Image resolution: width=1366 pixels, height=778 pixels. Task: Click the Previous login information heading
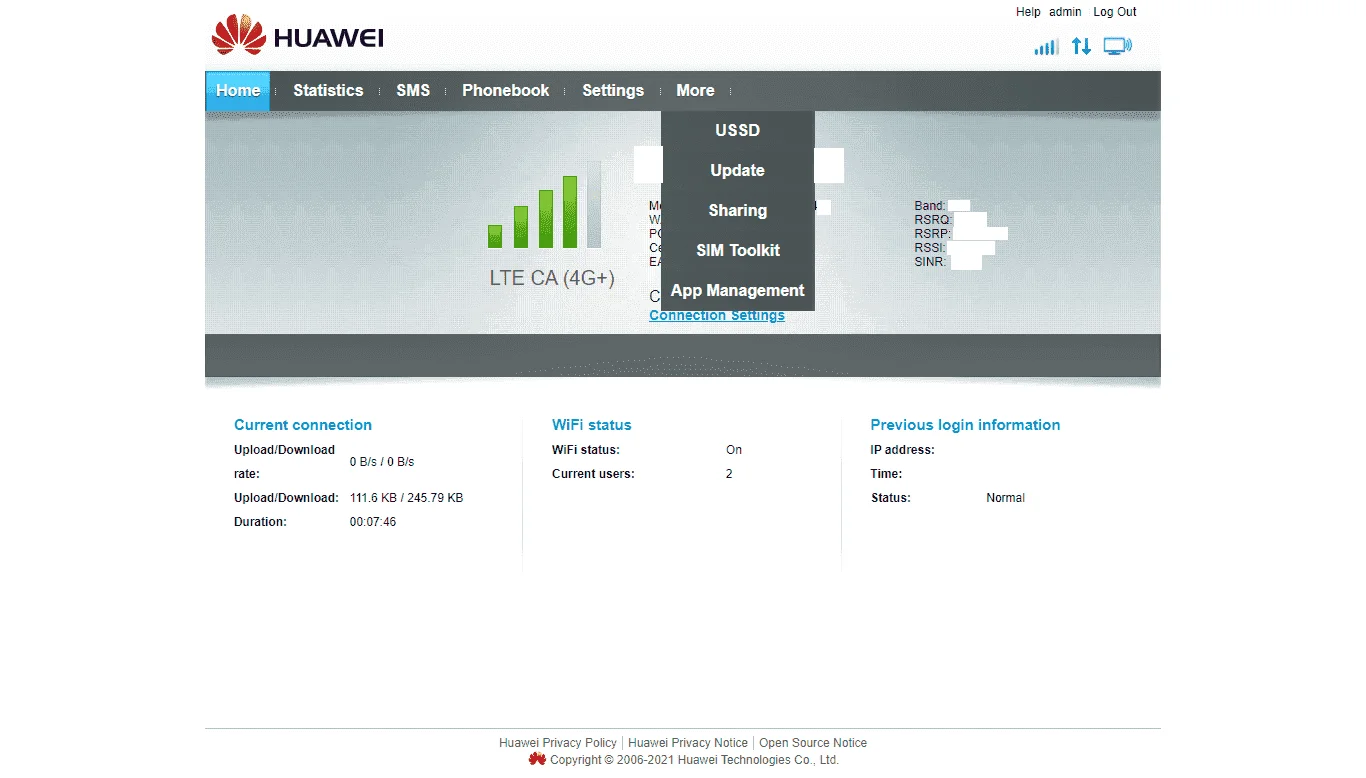coord(965,425)
